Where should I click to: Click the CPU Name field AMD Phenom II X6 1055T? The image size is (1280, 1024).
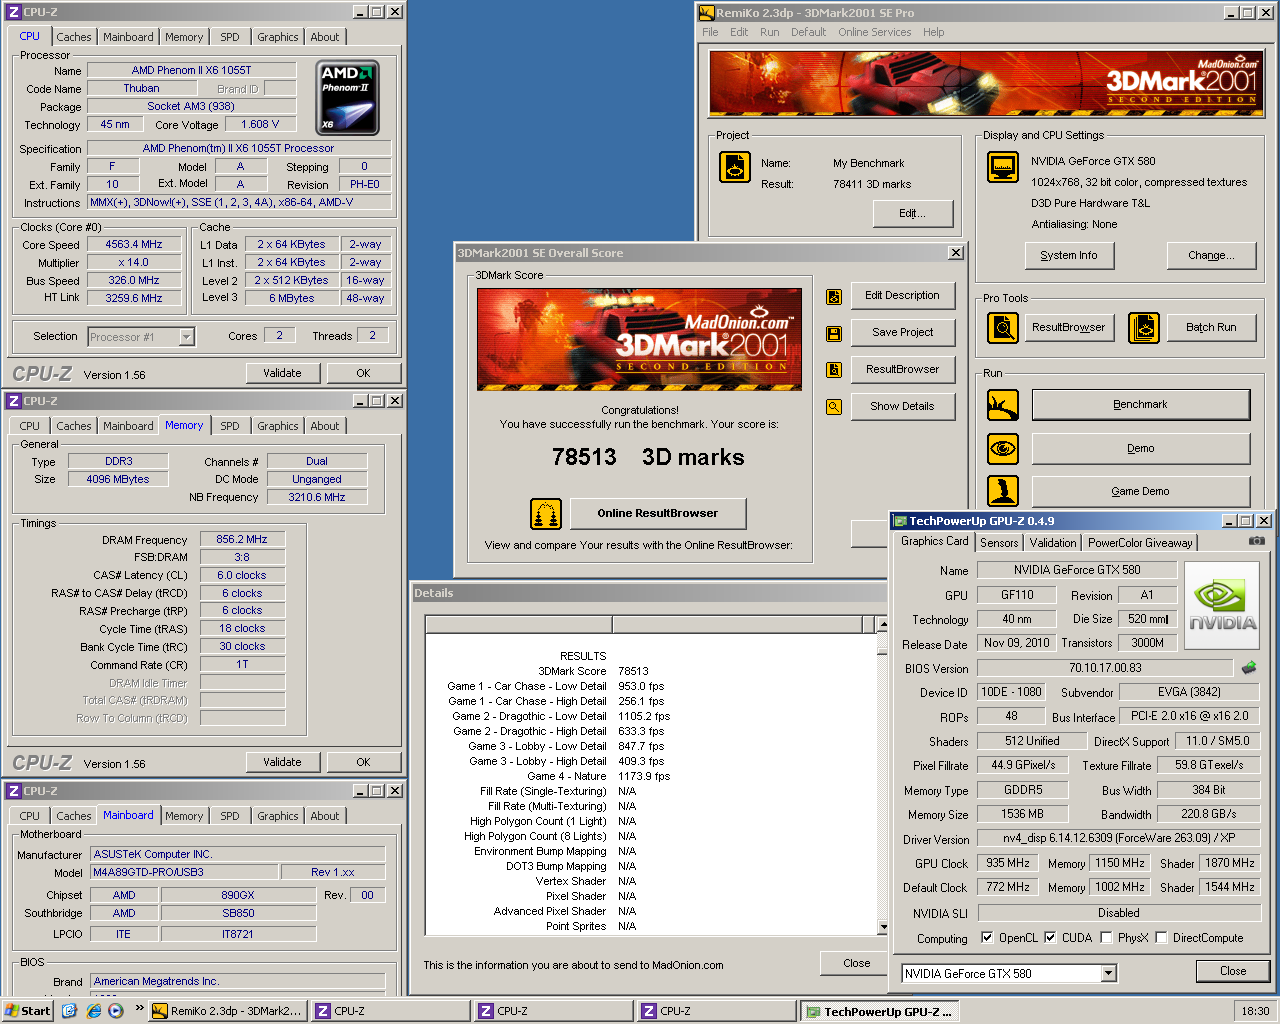point(192,71)
